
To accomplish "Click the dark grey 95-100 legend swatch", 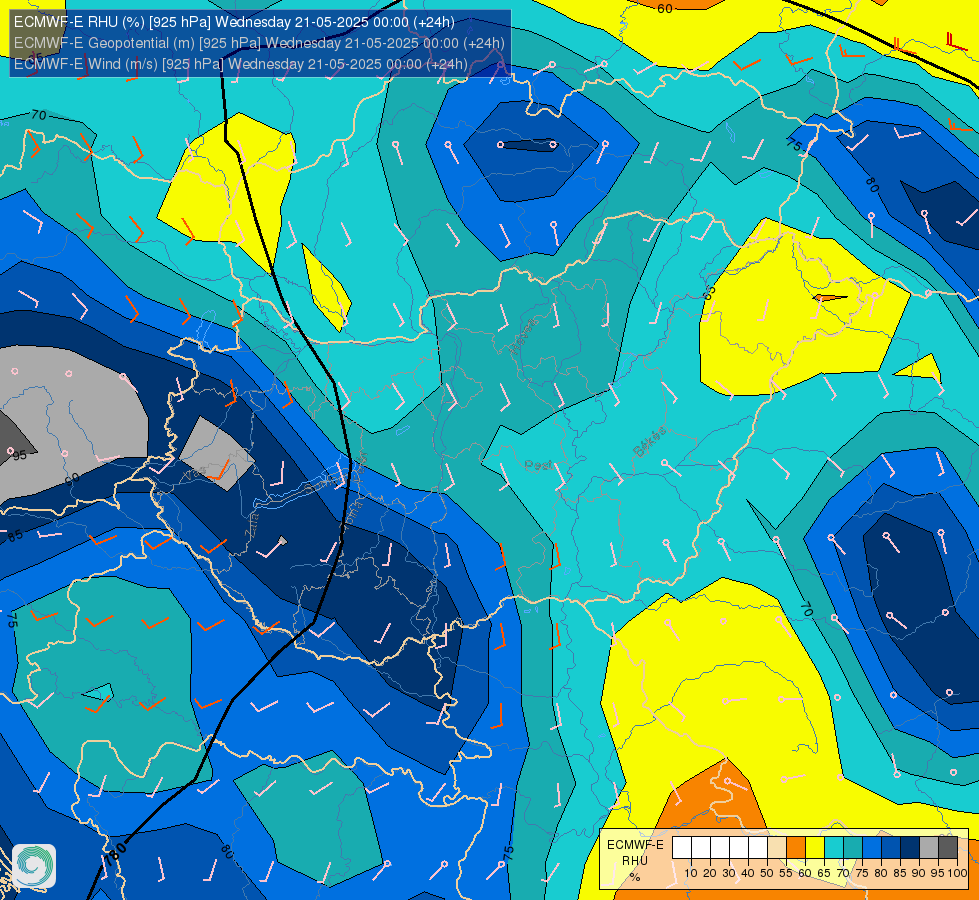I will point(948,847).
